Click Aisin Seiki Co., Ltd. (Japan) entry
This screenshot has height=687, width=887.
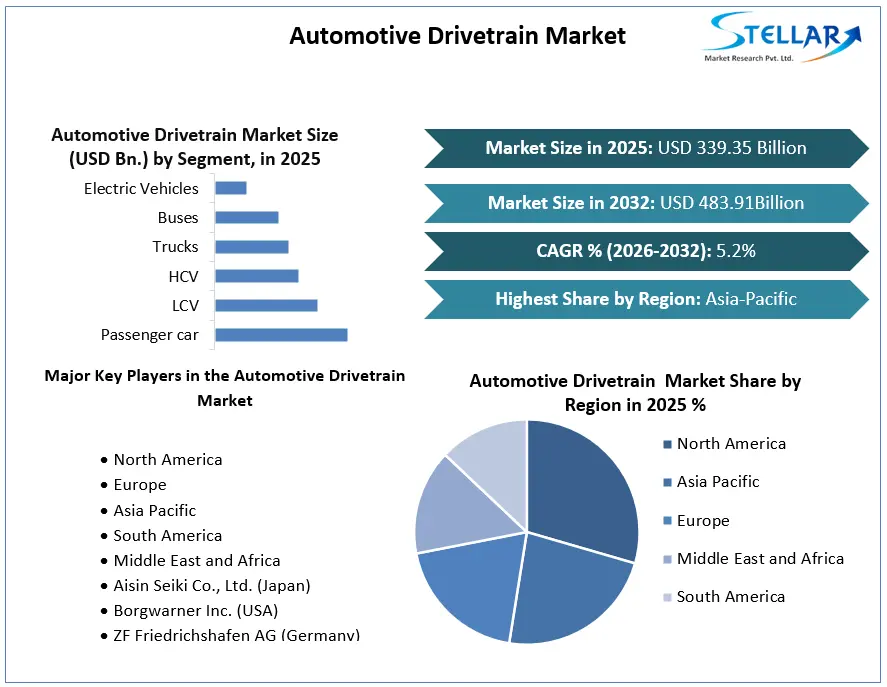tap(212, 586)
